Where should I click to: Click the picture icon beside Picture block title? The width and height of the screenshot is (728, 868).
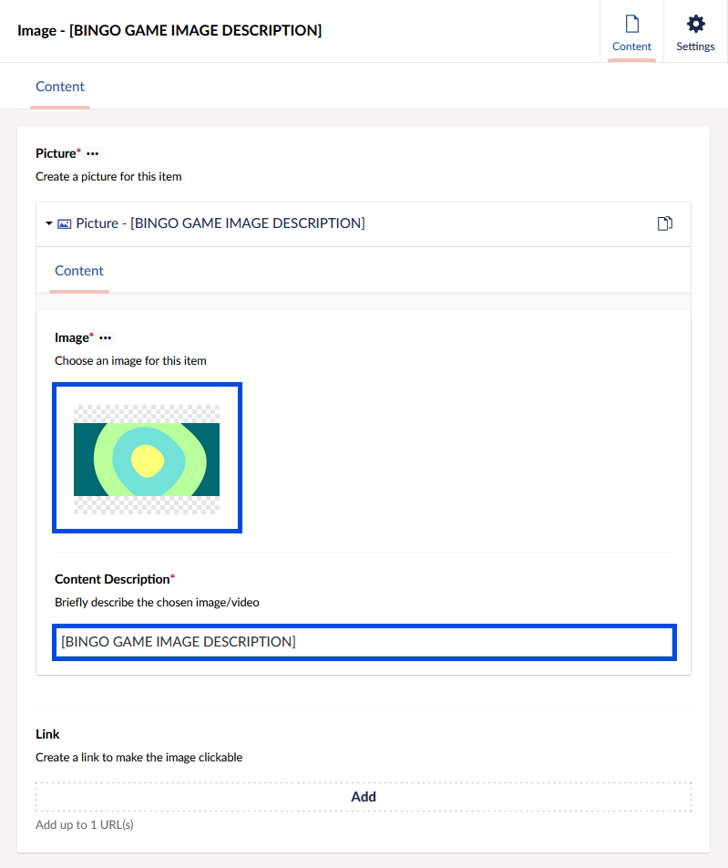[x=64, y=224]
